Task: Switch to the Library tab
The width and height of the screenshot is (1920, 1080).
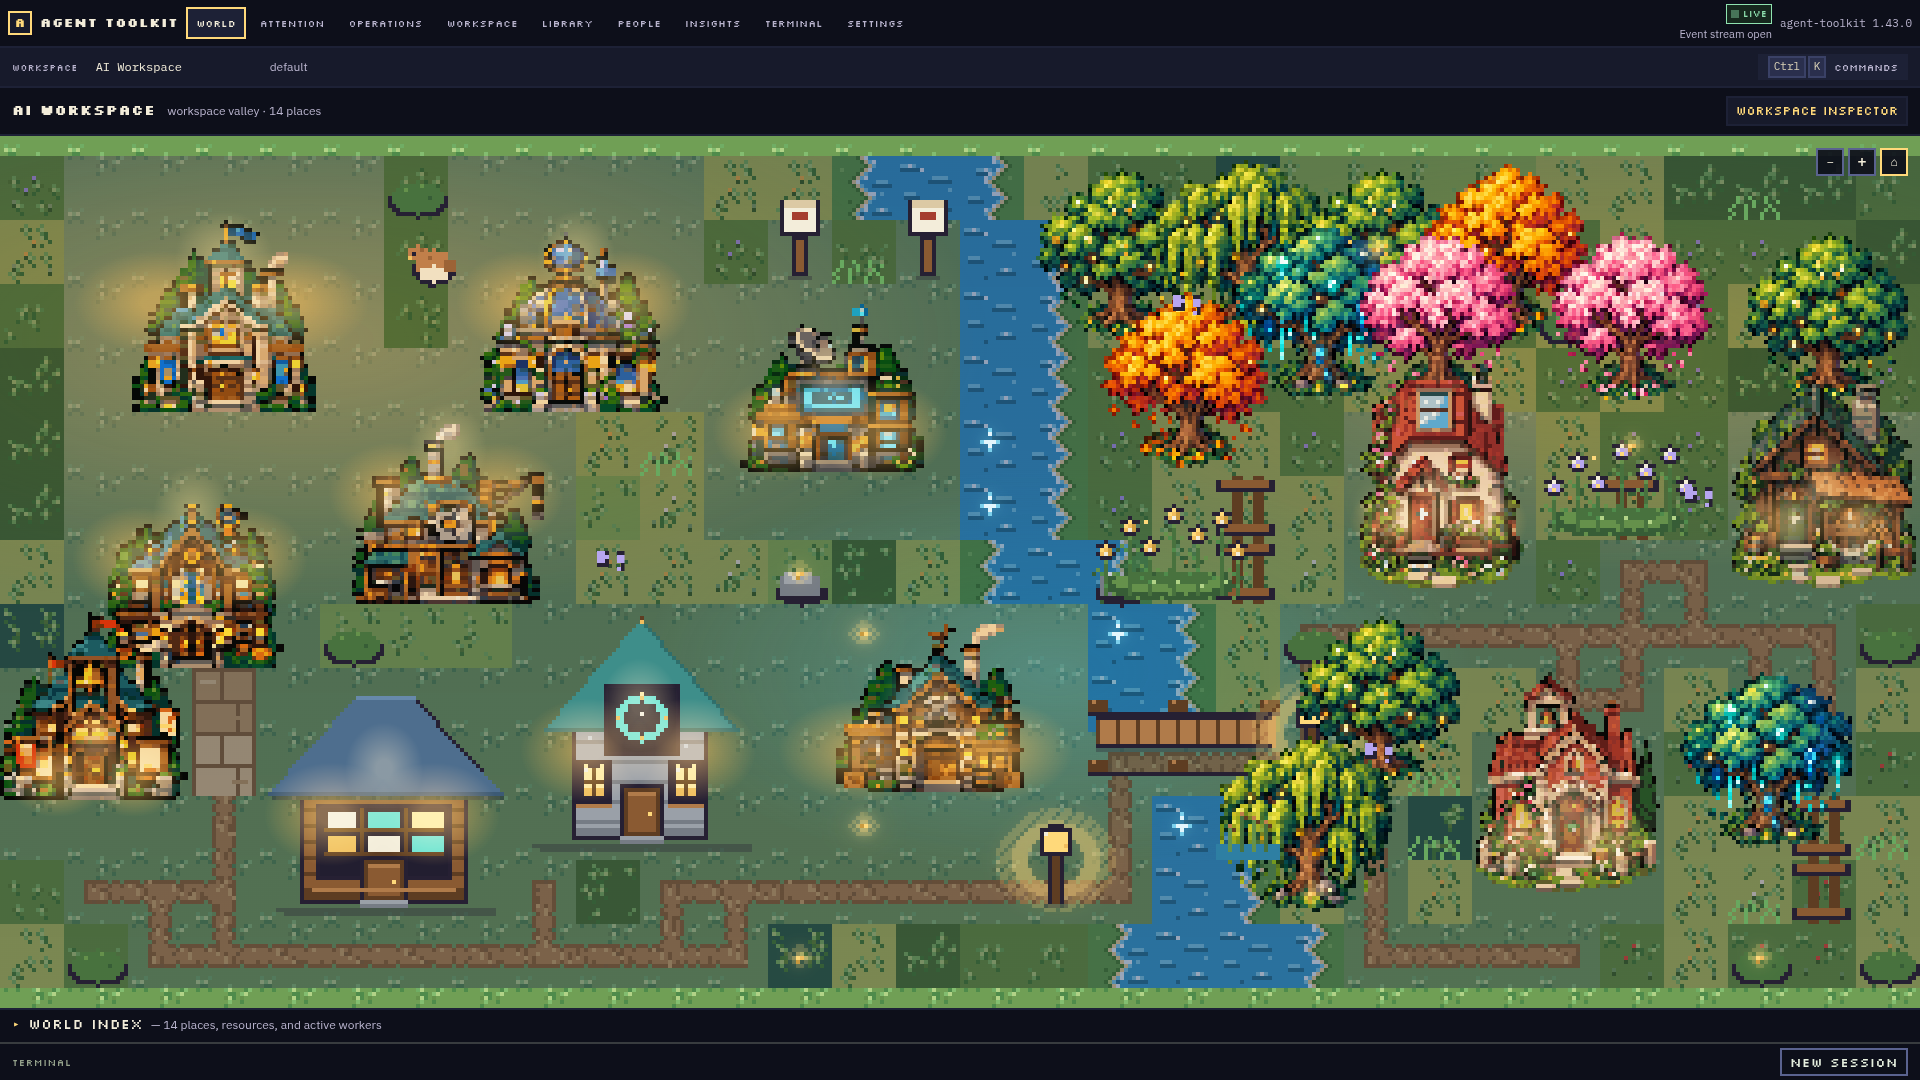Action: click(567, 23)
